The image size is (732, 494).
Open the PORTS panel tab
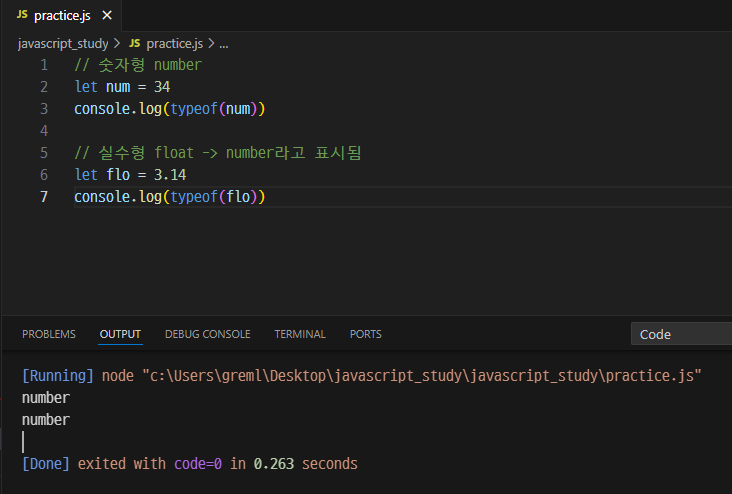[x=366, y=334]
